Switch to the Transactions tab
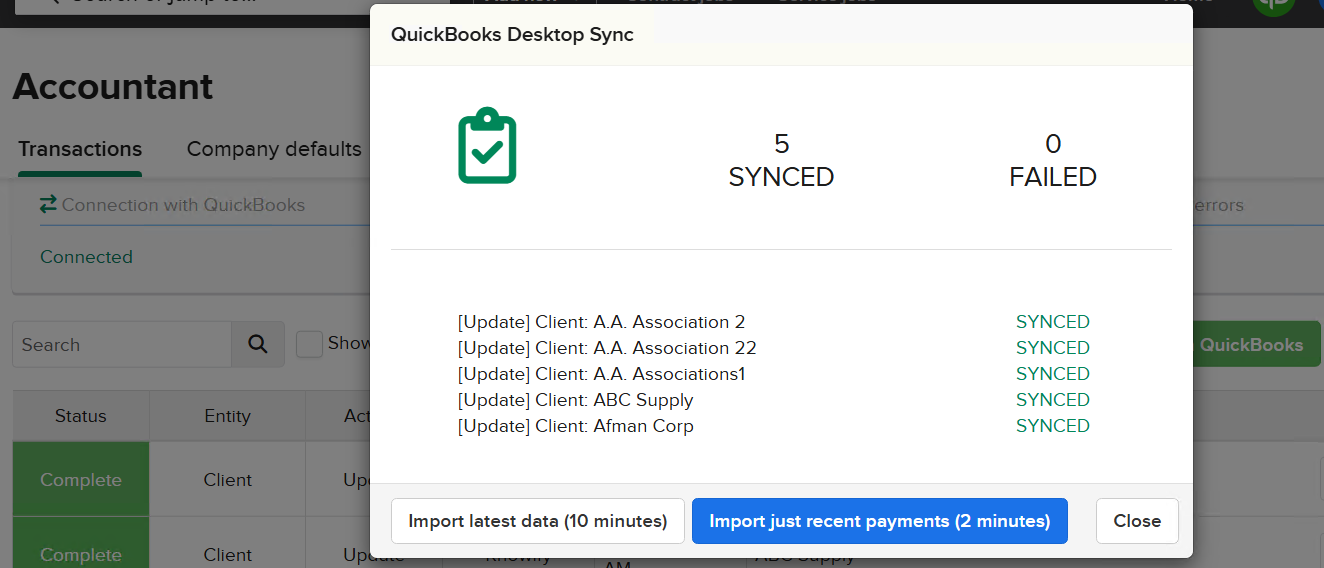 [80, 150]
